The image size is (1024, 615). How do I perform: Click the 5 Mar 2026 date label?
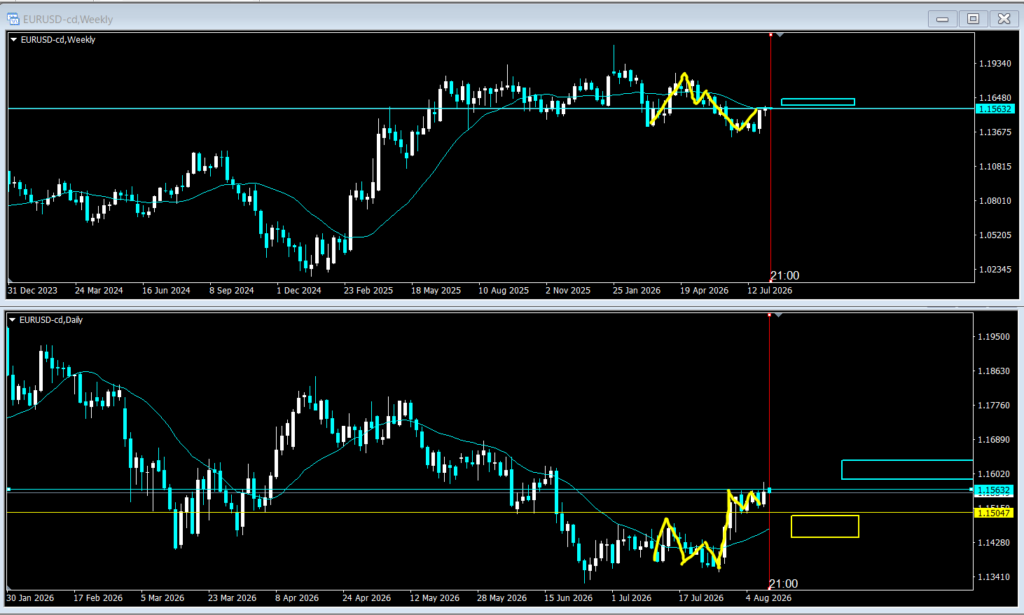tap(163, 598)
